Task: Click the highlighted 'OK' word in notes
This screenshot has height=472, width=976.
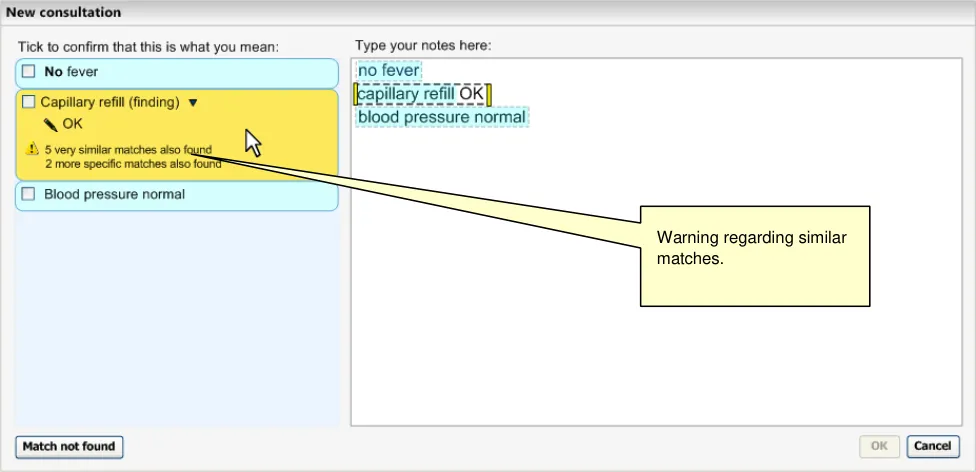Action: click(471, 94)
